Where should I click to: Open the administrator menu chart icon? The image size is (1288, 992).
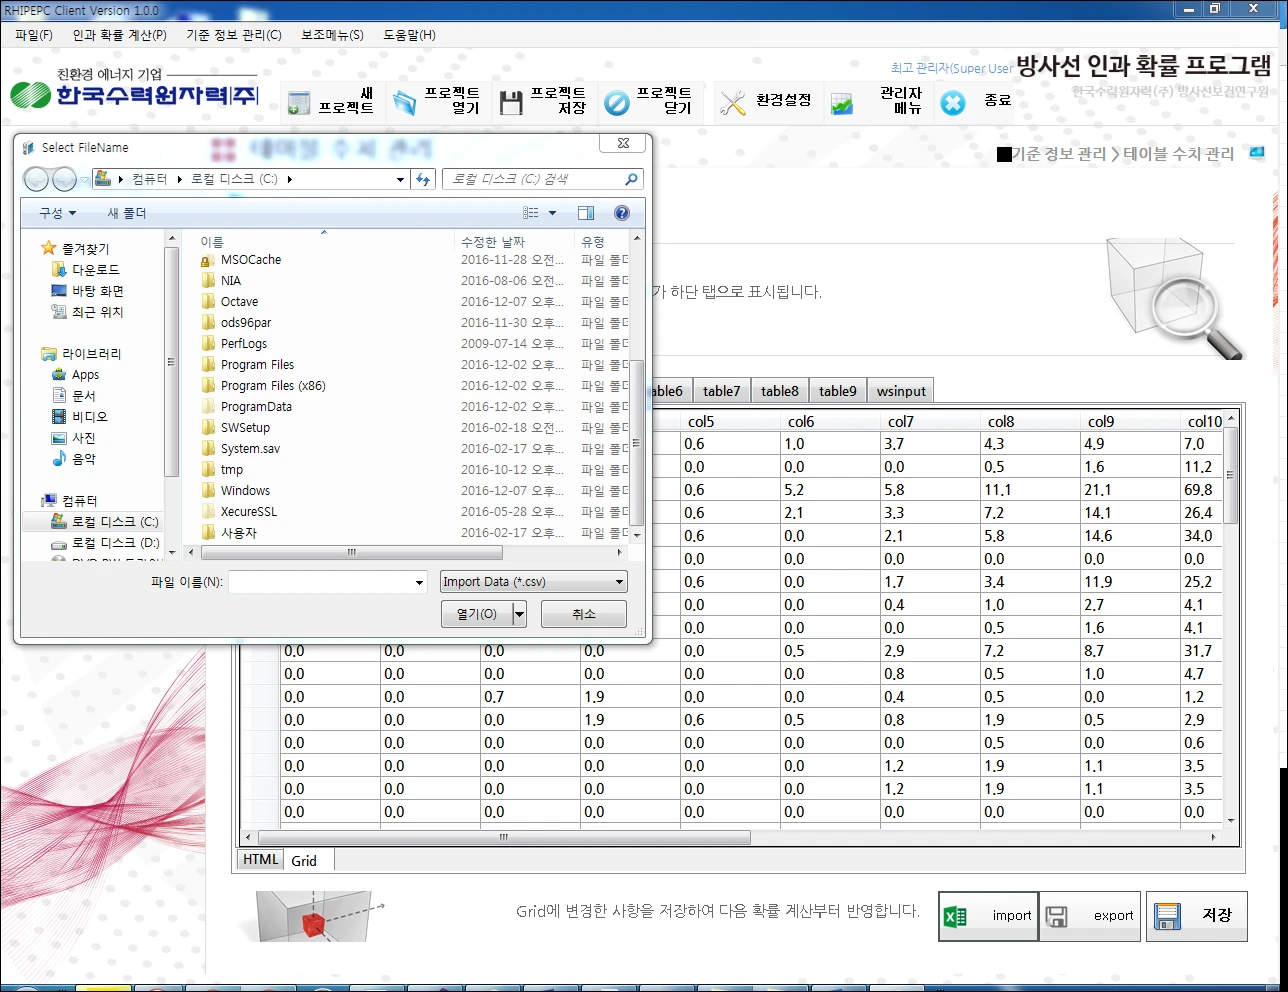point(842,103)
